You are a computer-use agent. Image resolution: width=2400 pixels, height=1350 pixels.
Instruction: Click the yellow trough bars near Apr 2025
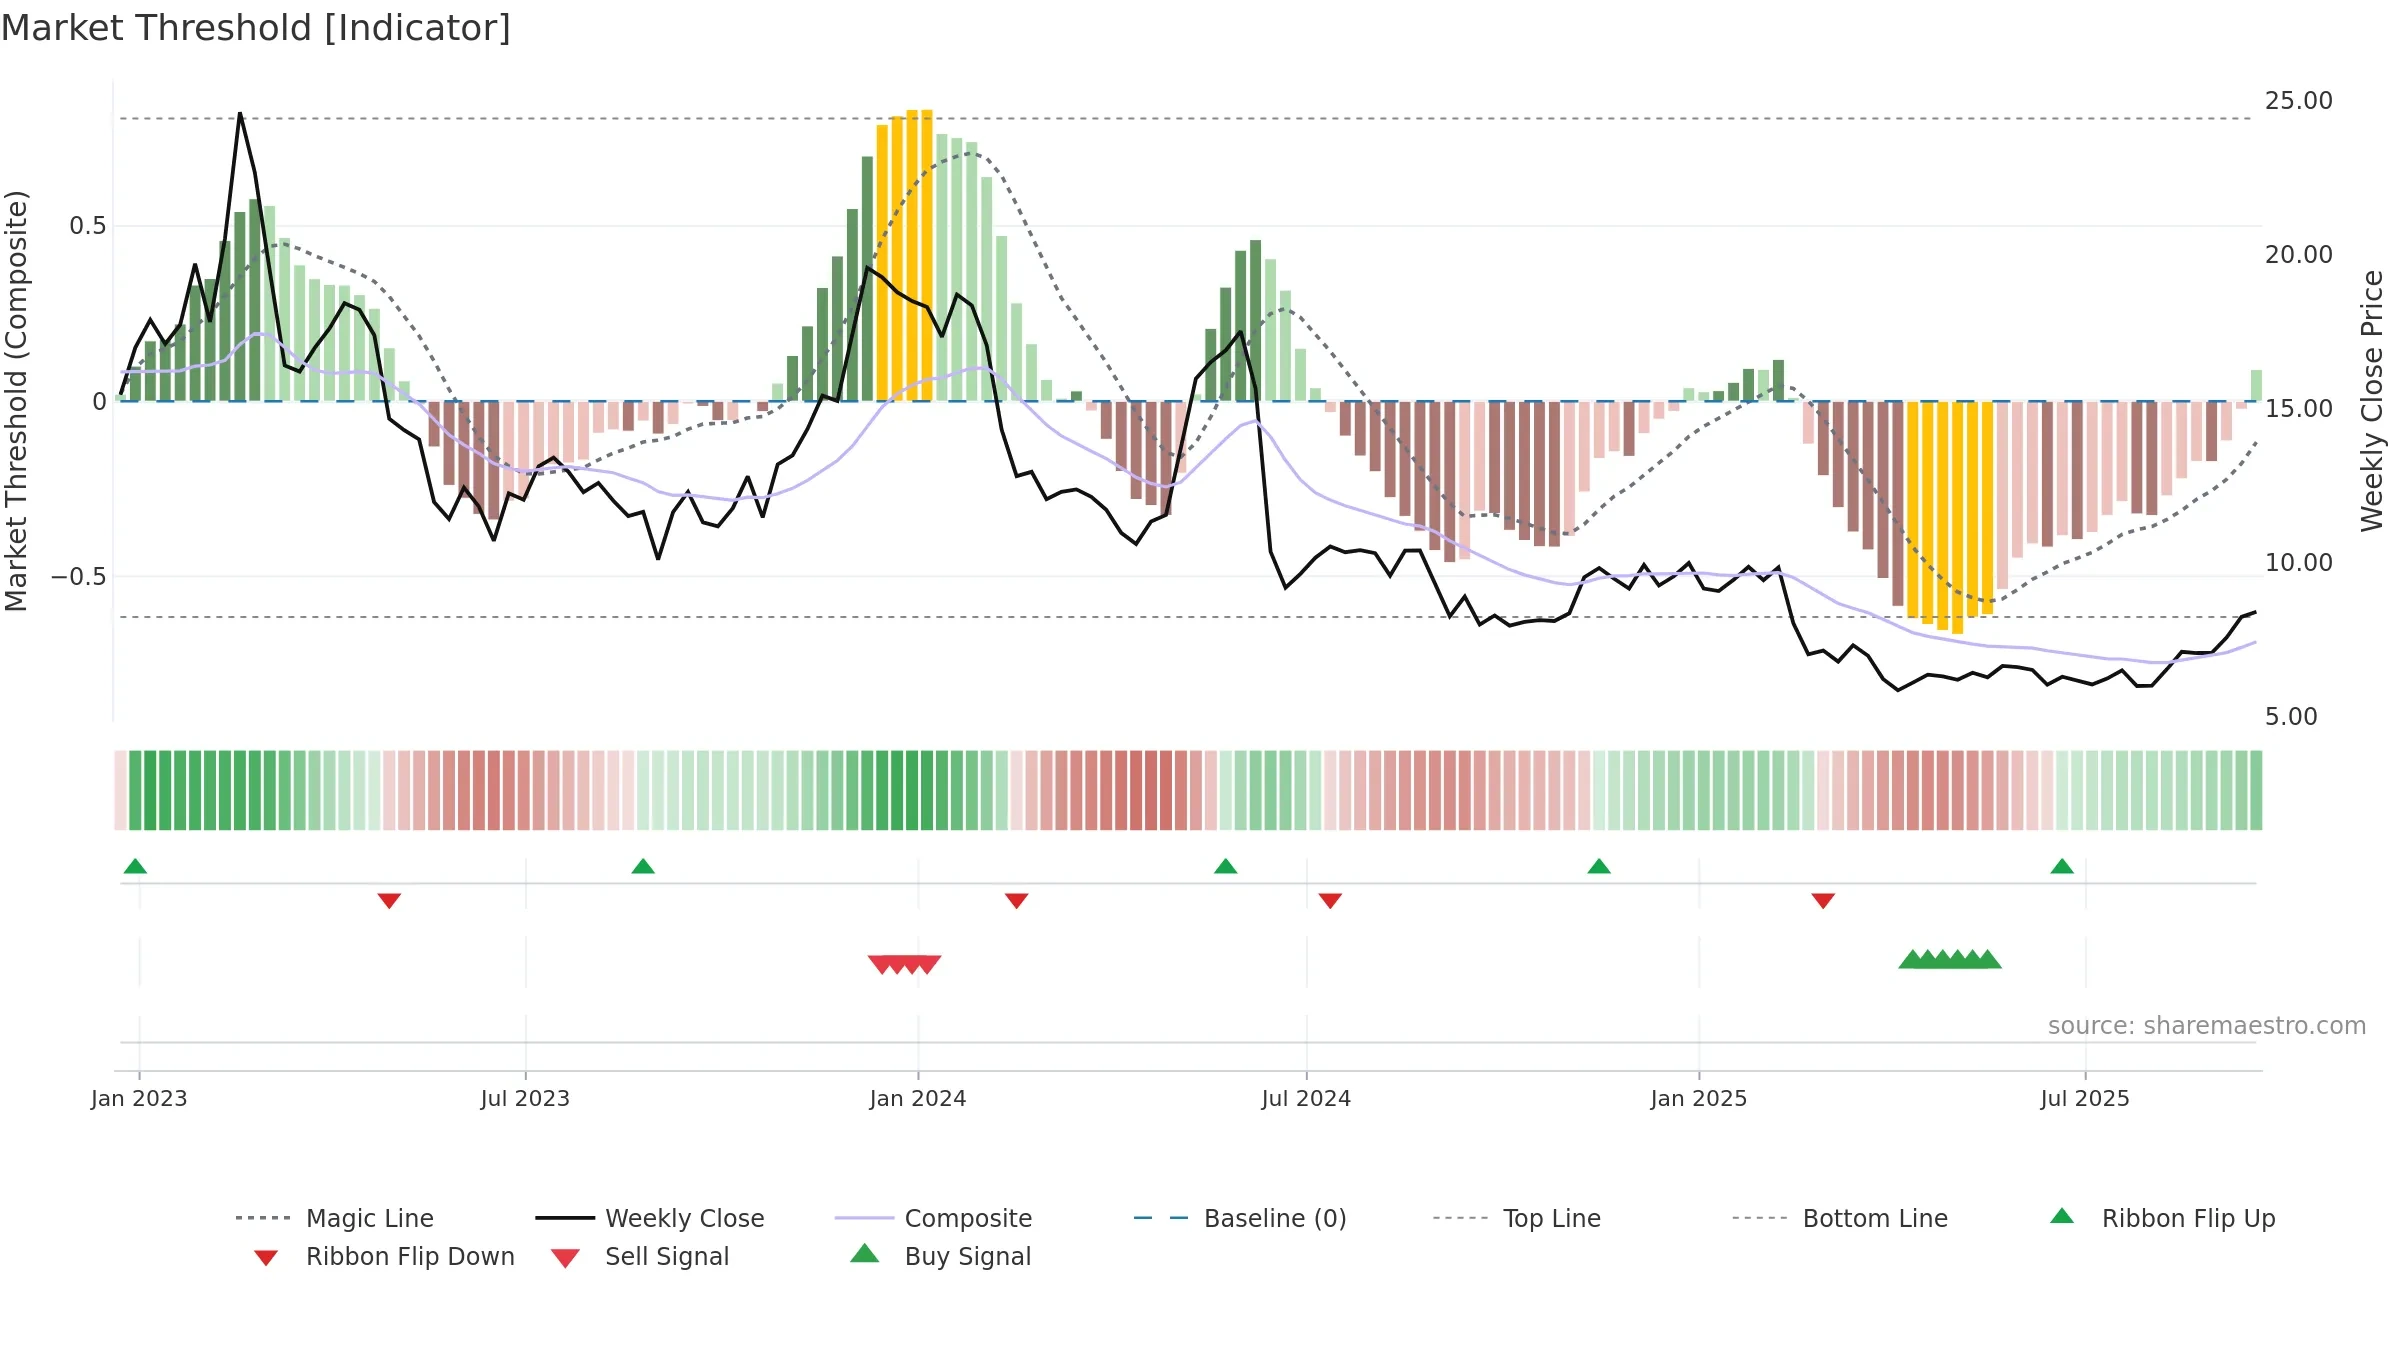coord(1950,517)
